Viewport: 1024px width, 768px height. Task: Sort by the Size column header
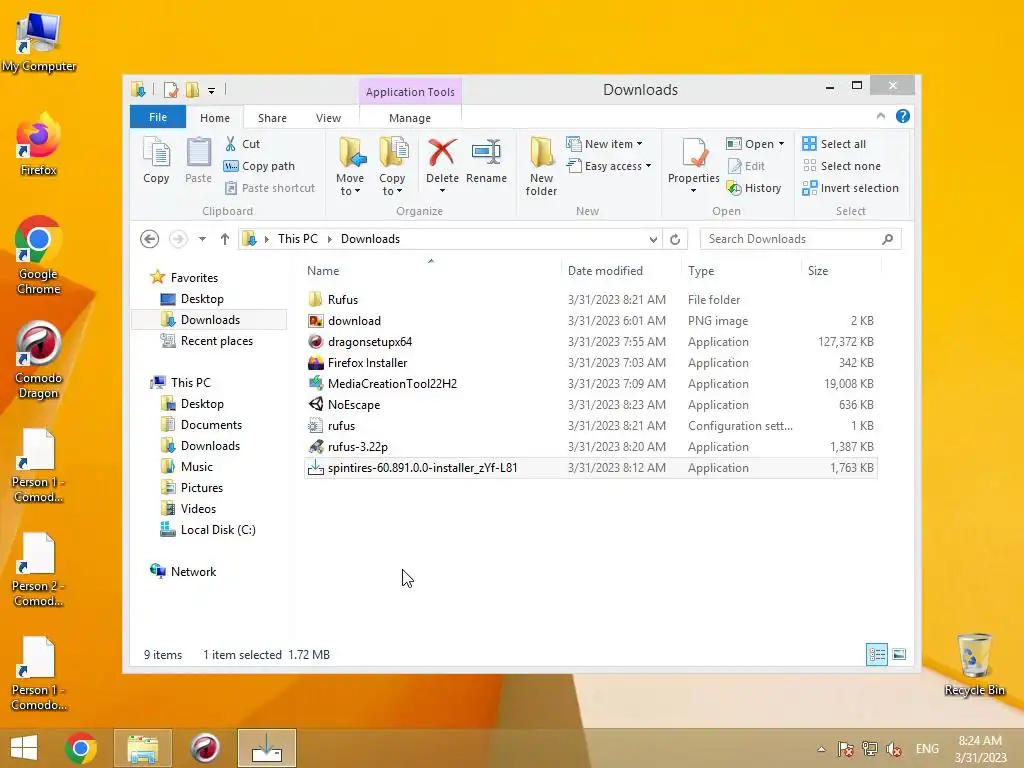pyautogui.click(x=841, y=270)
